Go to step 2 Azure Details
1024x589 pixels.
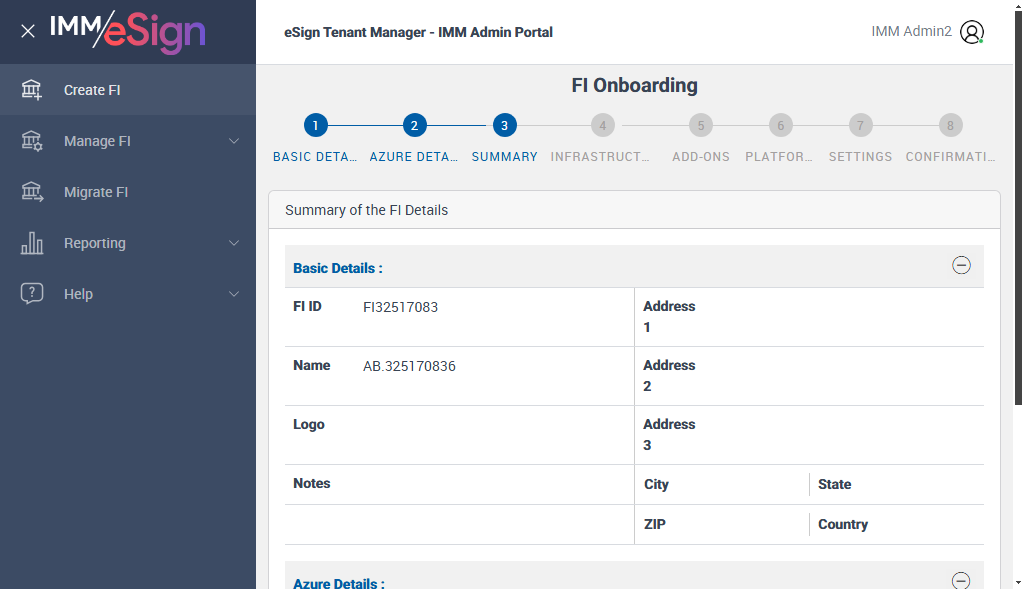(x=414, y=126)
